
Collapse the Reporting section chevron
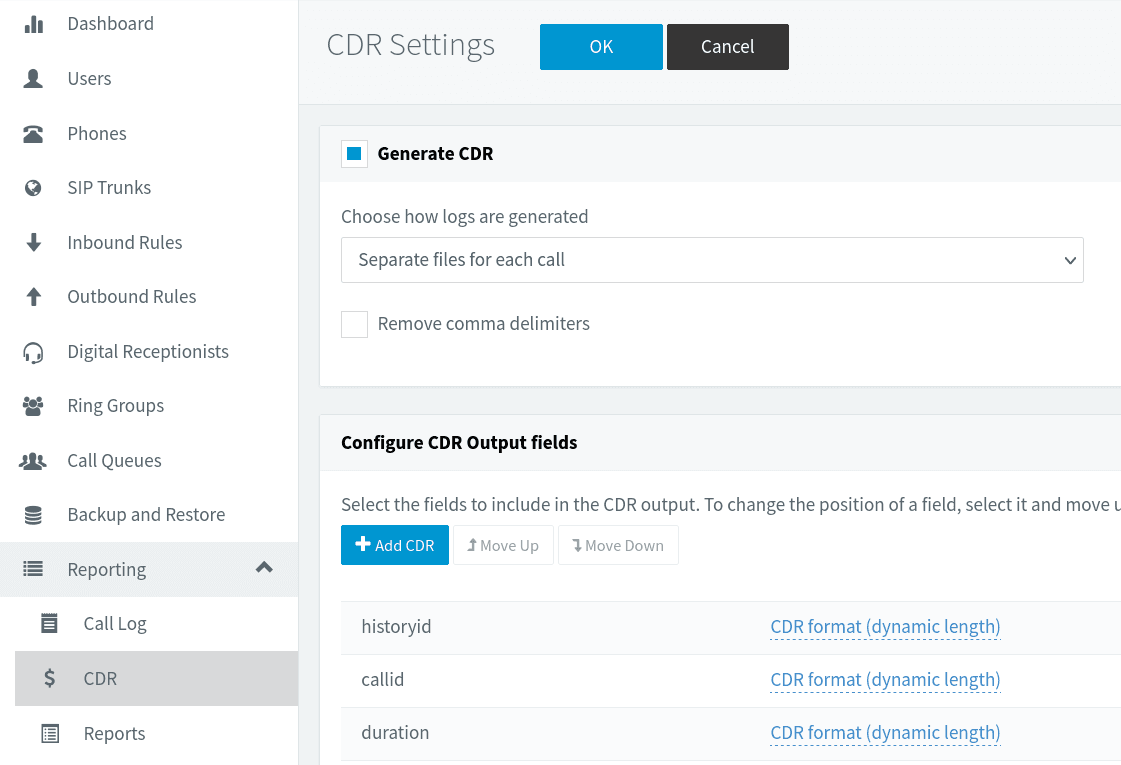[264, 568]
